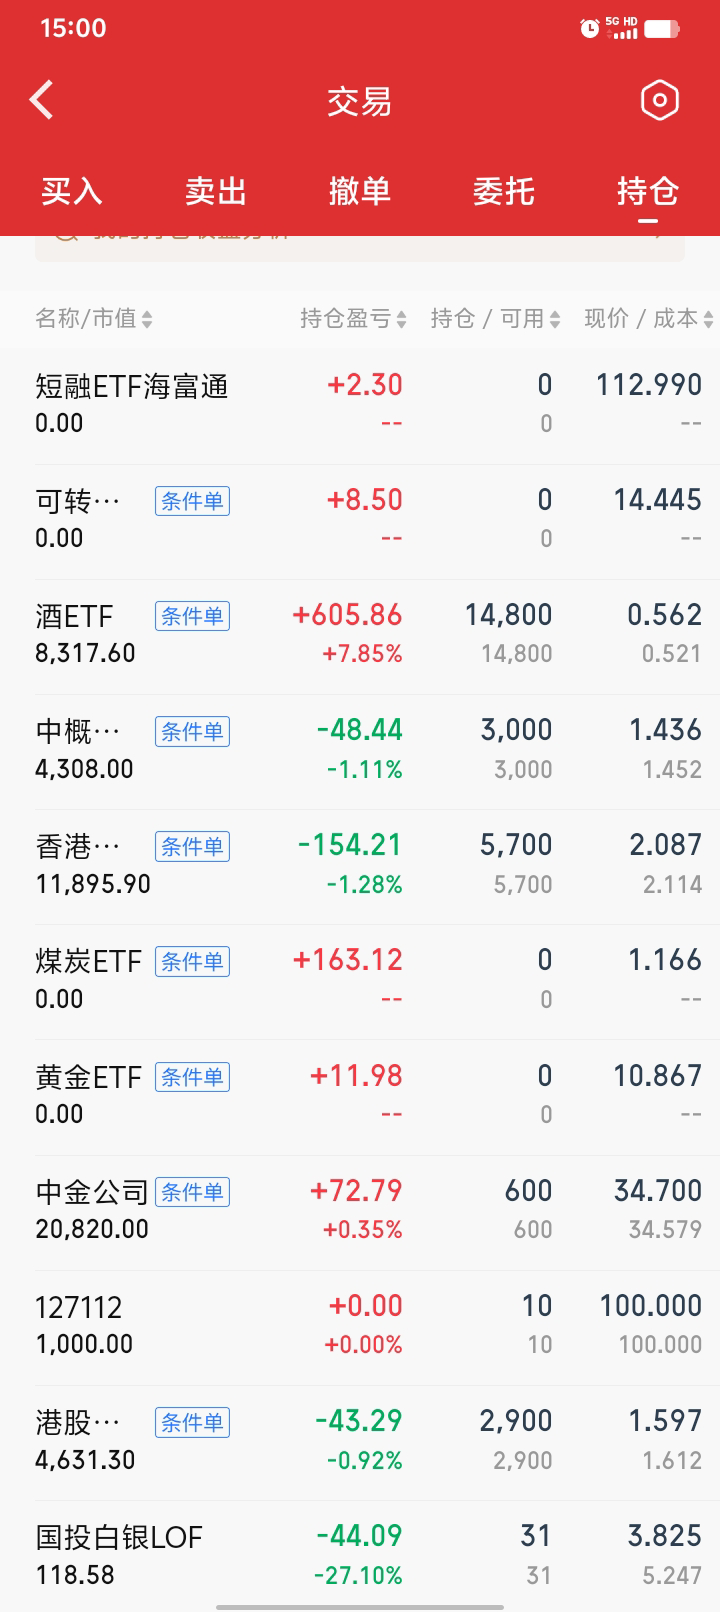Tap the 条件单 badge beside 中金公司

pos(192,1192)
